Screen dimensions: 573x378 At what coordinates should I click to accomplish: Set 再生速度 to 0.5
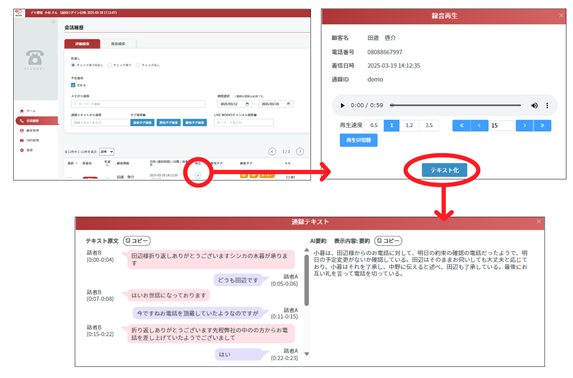coord(374,125)
